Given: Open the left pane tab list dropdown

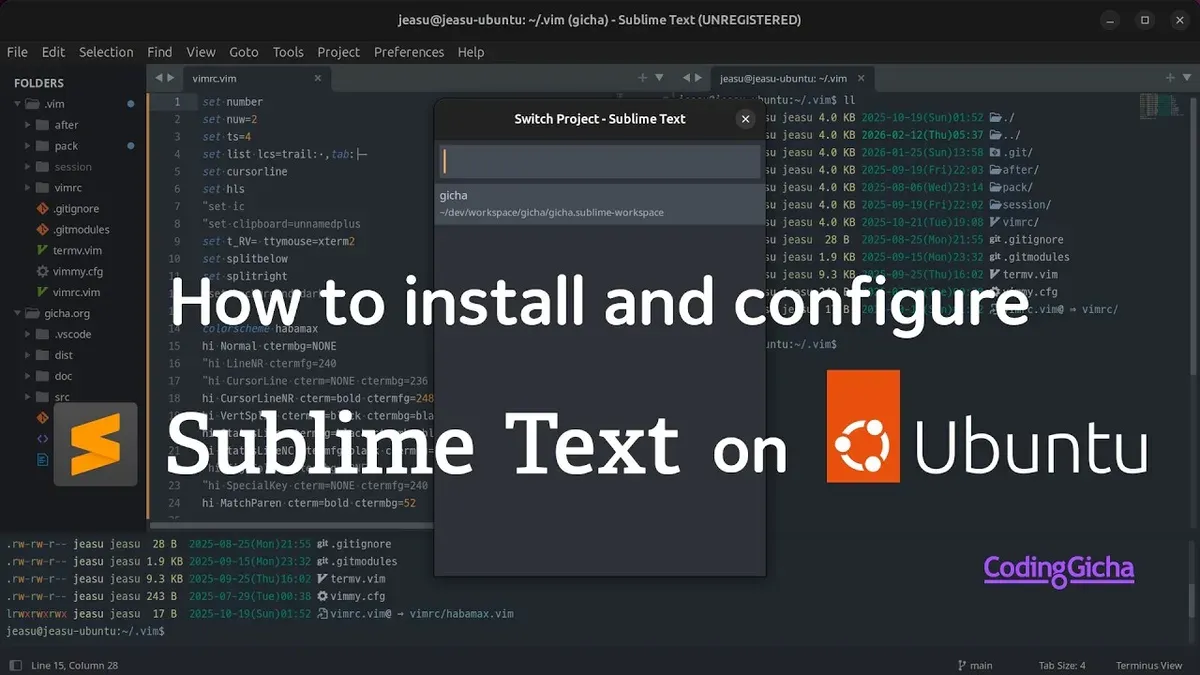Looking at the screenshot, I should tap(659, 77).
